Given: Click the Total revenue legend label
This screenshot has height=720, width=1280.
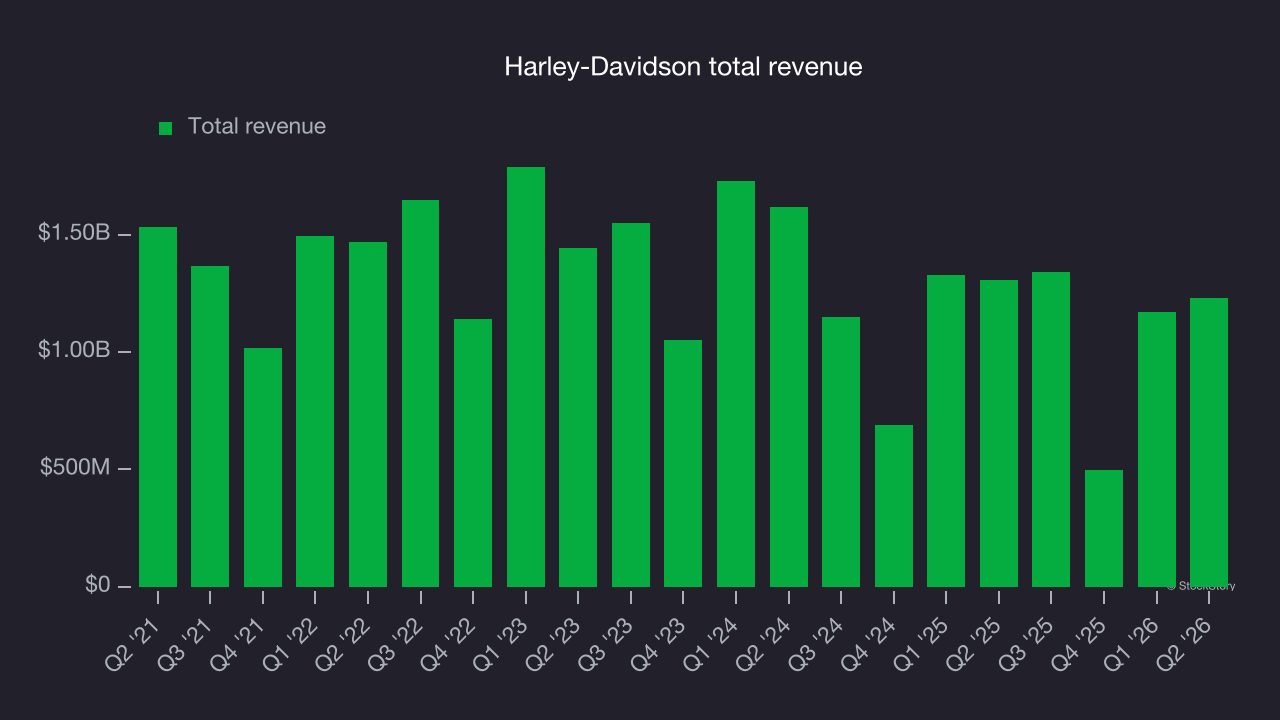Looking at the screenshot, I should click(257, 127).
